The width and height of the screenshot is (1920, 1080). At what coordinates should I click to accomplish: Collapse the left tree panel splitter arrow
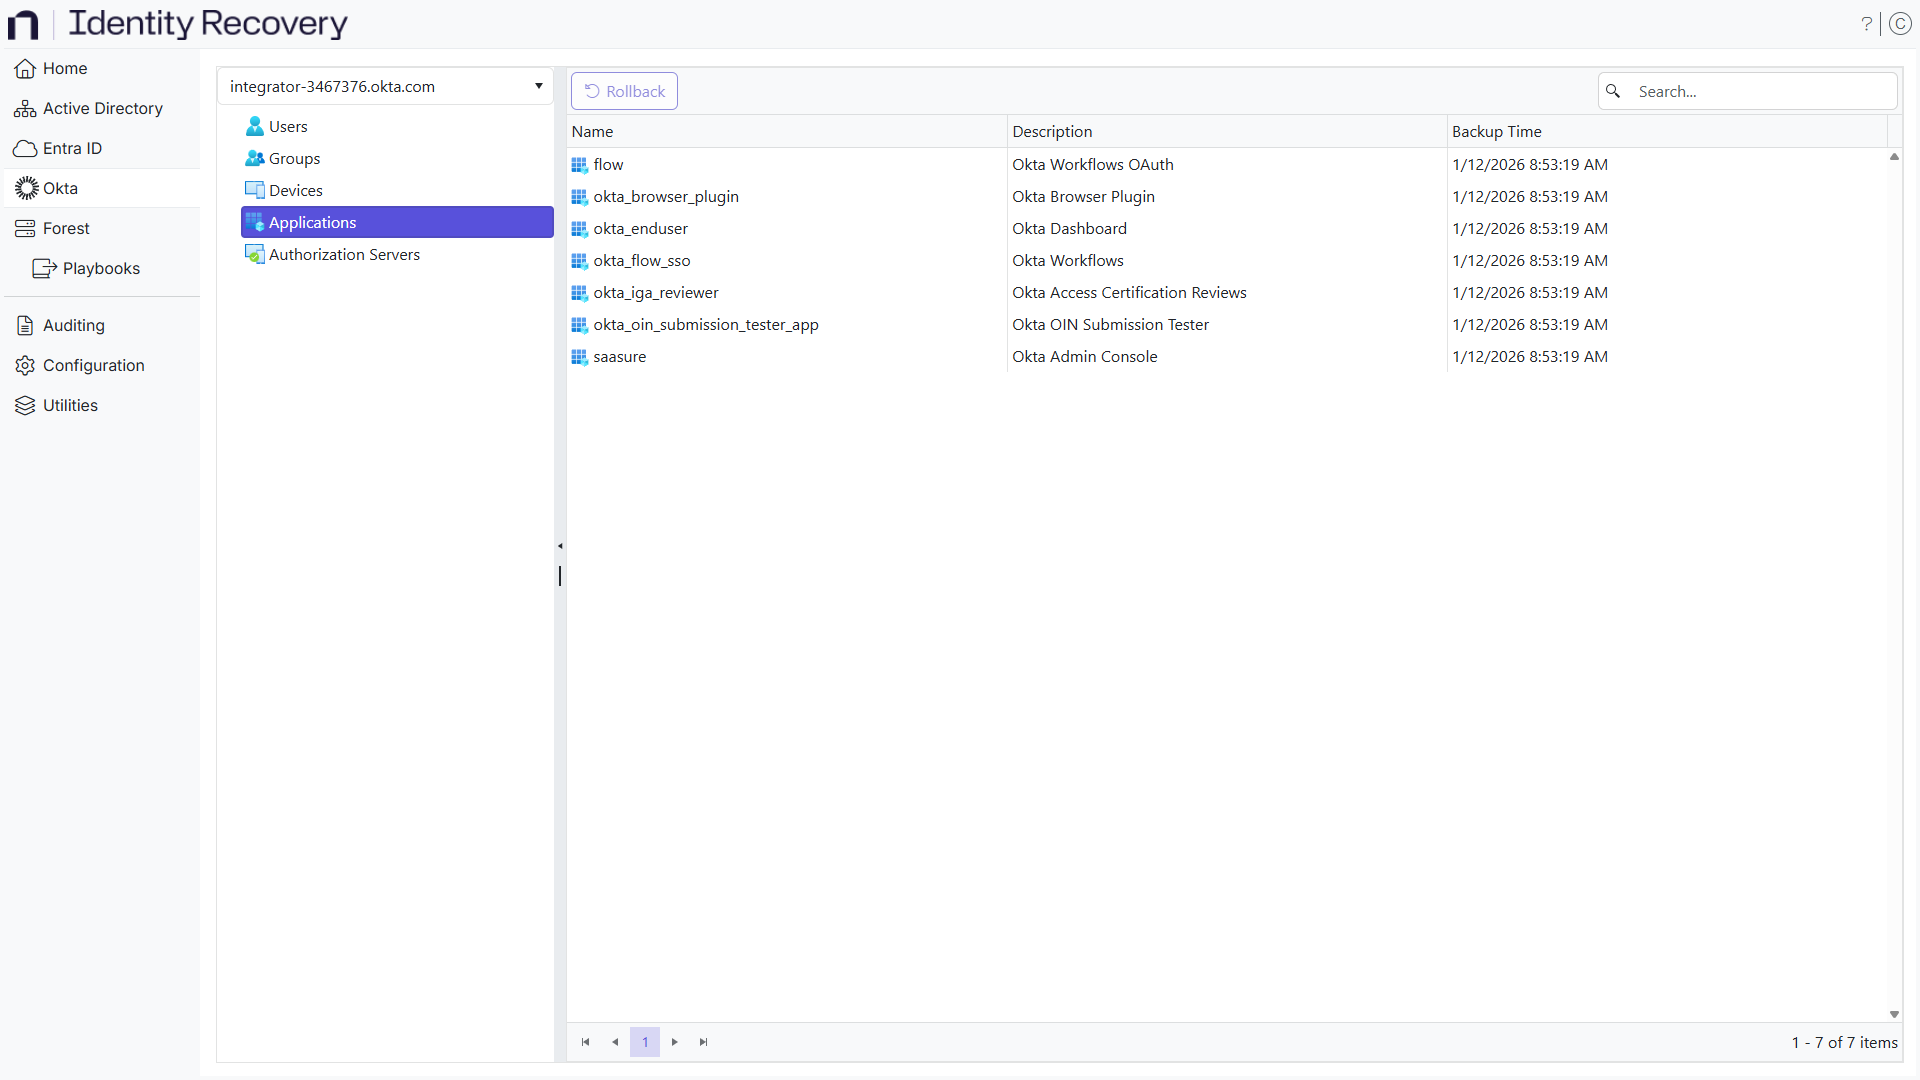coord(560,546)
